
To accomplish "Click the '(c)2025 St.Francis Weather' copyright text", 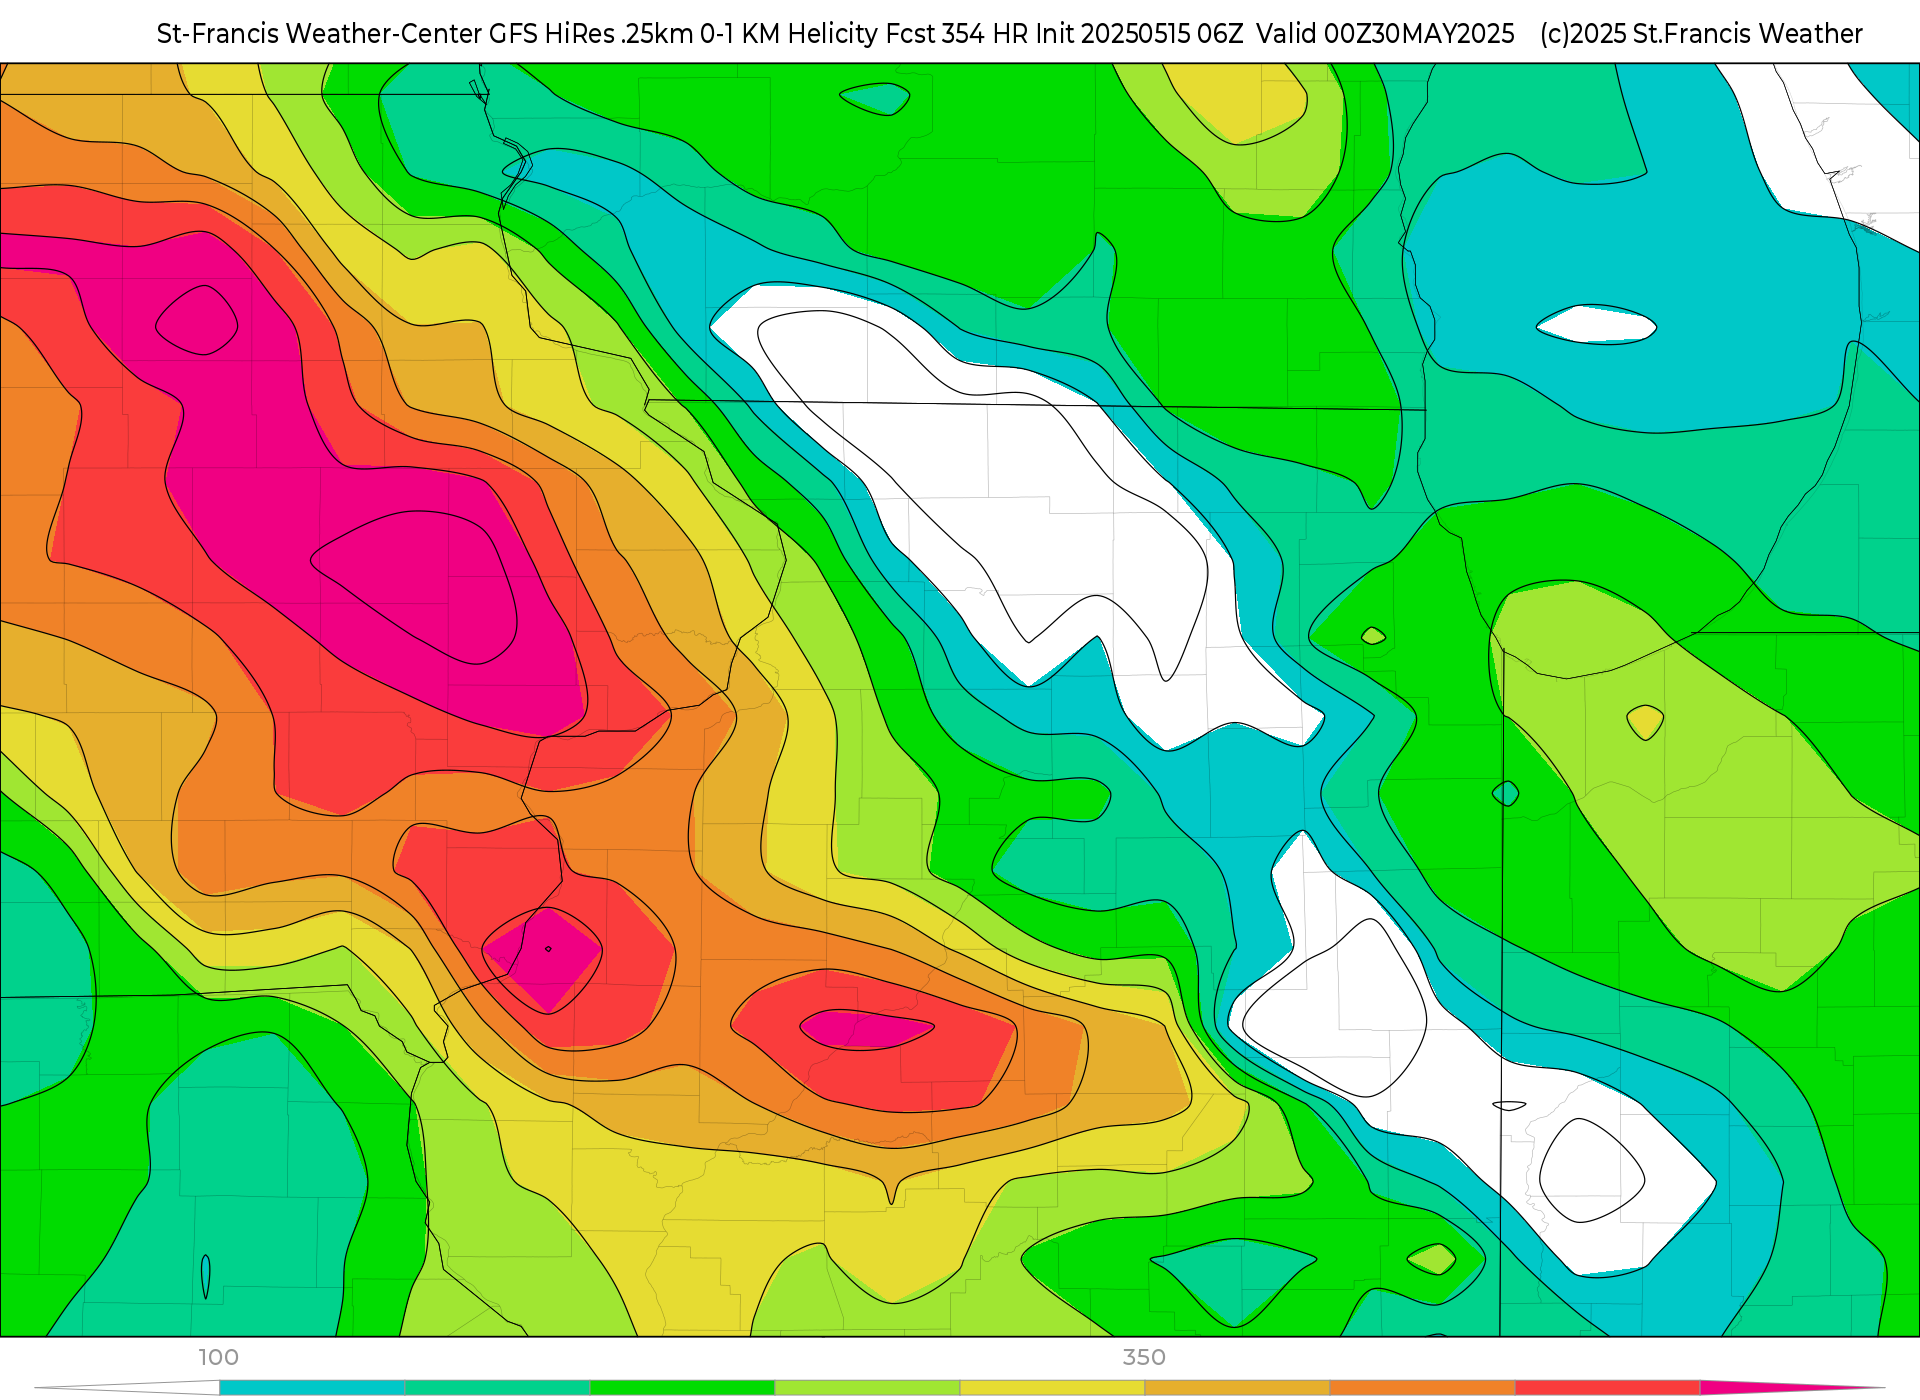I will coord(1701,34).
